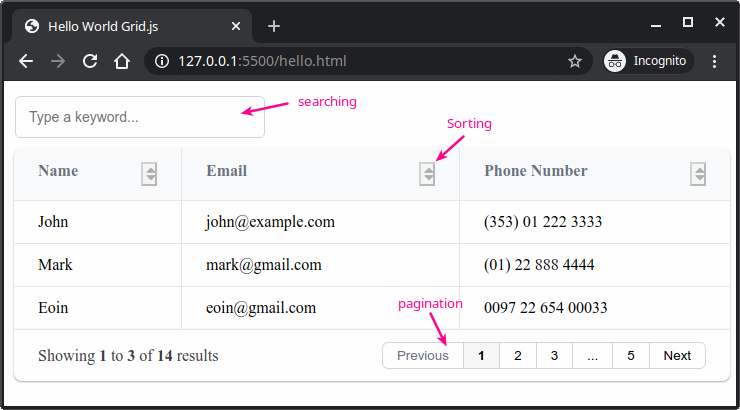Go to pagination page 3

point(554,356)
